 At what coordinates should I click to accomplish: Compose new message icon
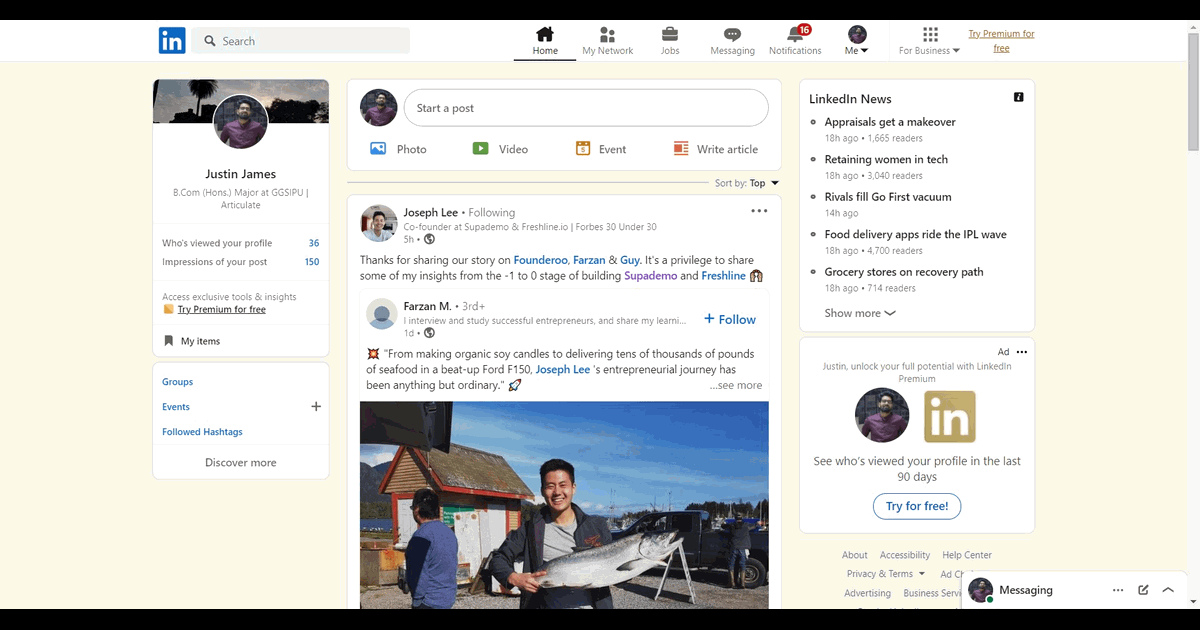point(1143,590)
